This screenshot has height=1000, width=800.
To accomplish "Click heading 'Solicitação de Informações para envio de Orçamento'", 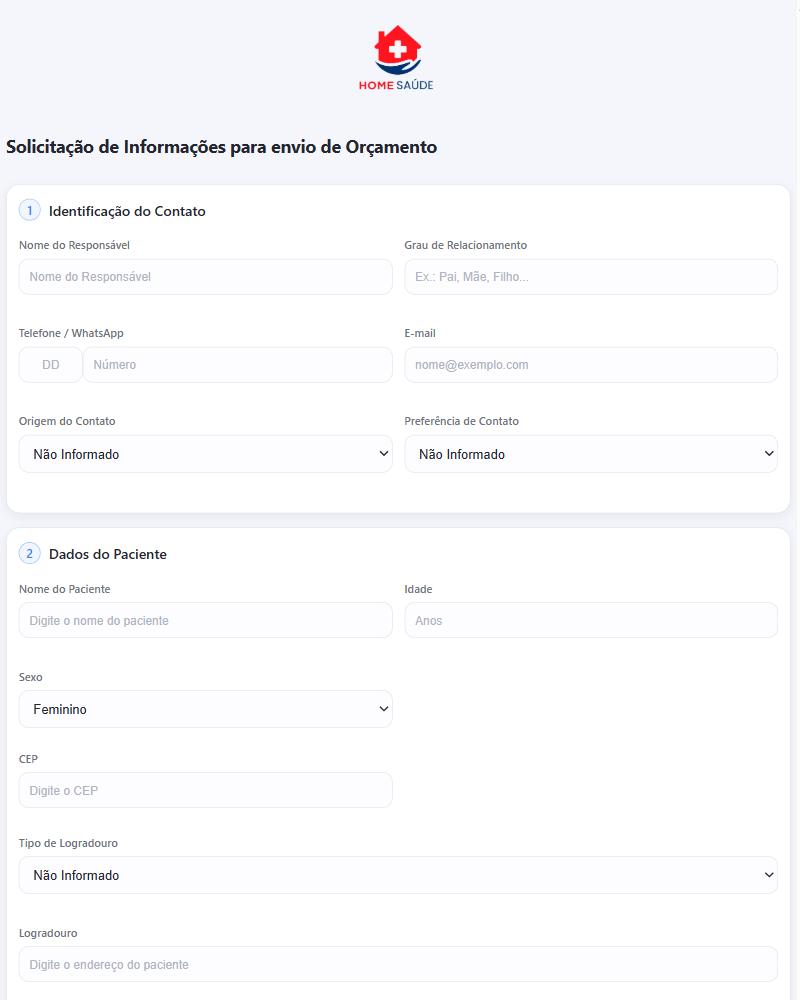I will (221, 147).
